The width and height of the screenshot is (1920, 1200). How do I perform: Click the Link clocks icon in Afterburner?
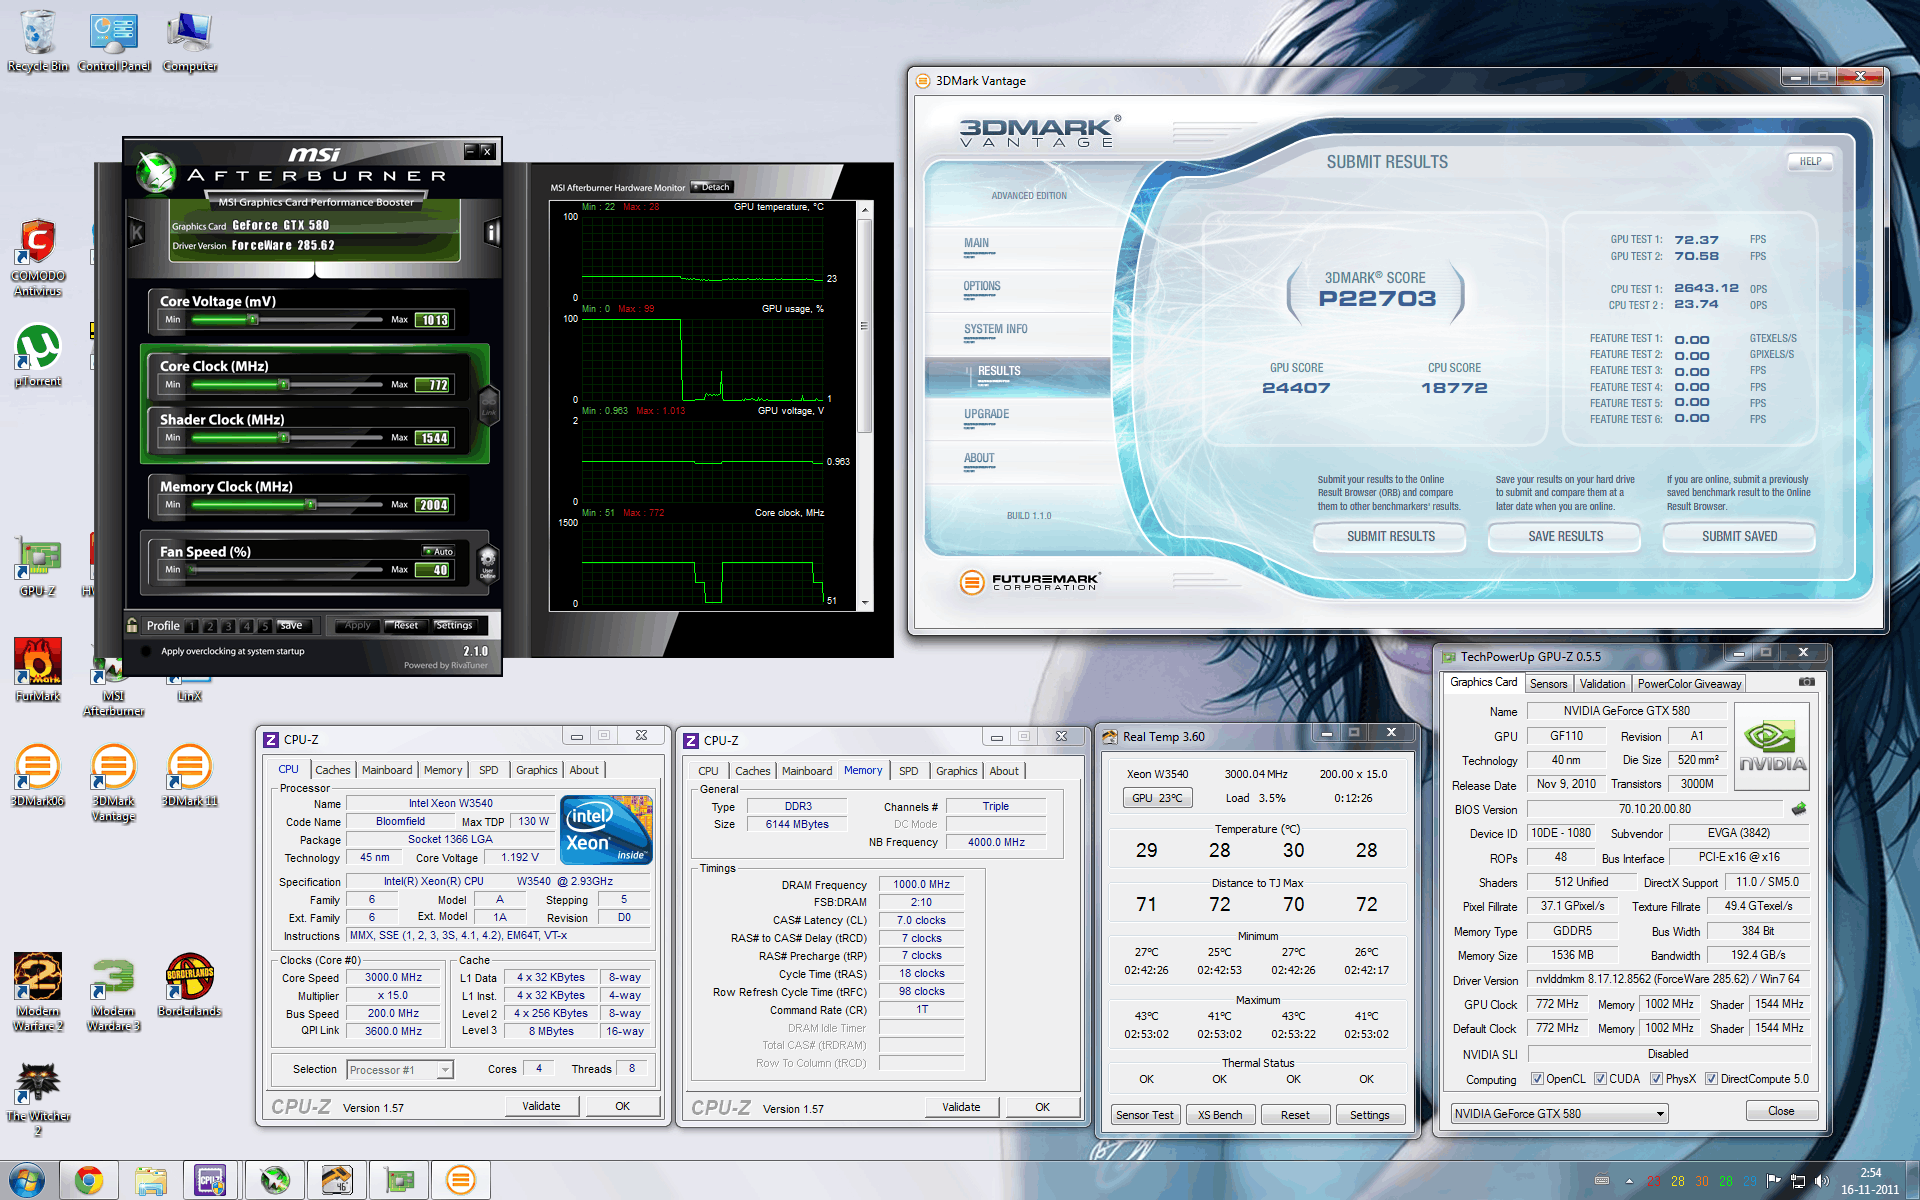[x=488, y=404]
